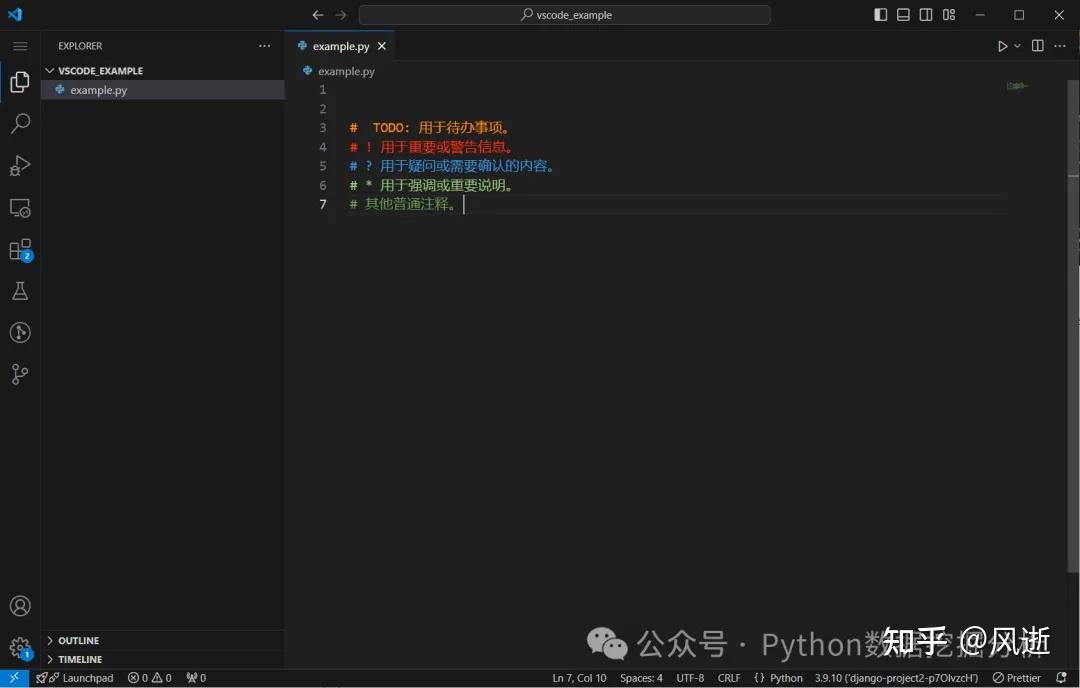Open Explorer Views and More Actions ellipsis
This screenshot has width=1080, height=688.
(264, 46)
